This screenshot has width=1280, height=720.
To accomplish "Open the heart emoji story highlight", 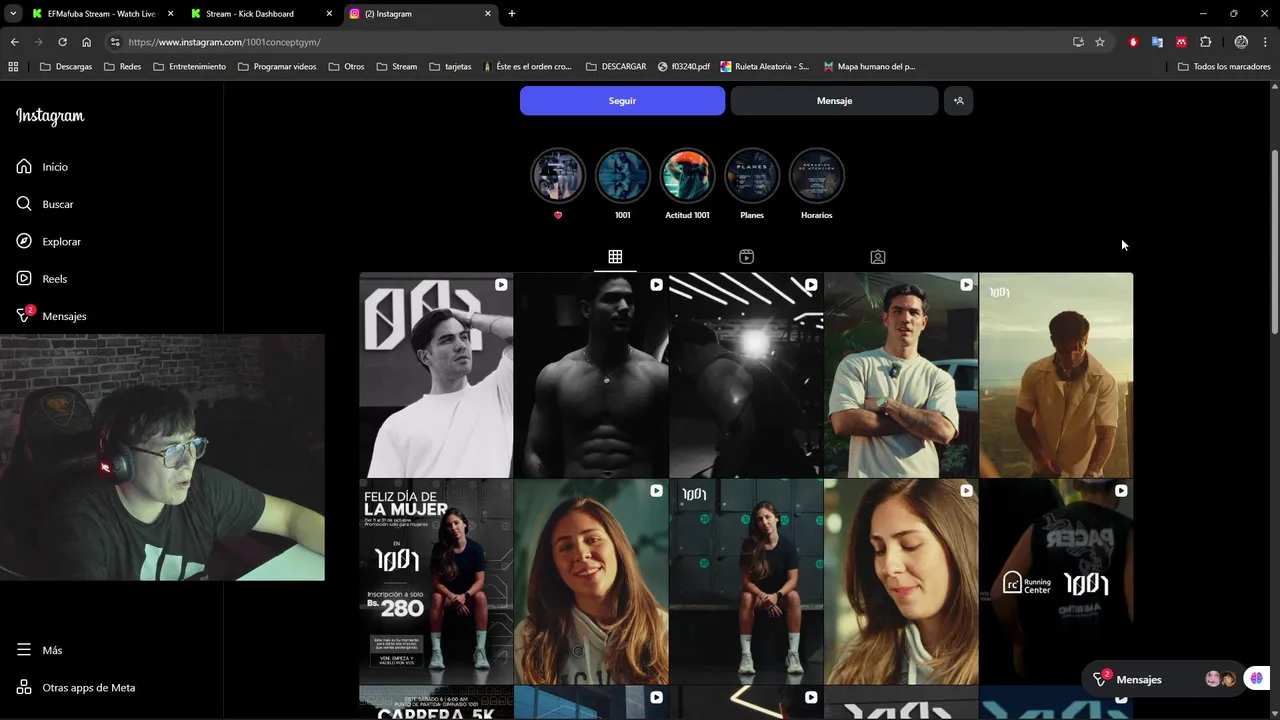I will point(558,176).
